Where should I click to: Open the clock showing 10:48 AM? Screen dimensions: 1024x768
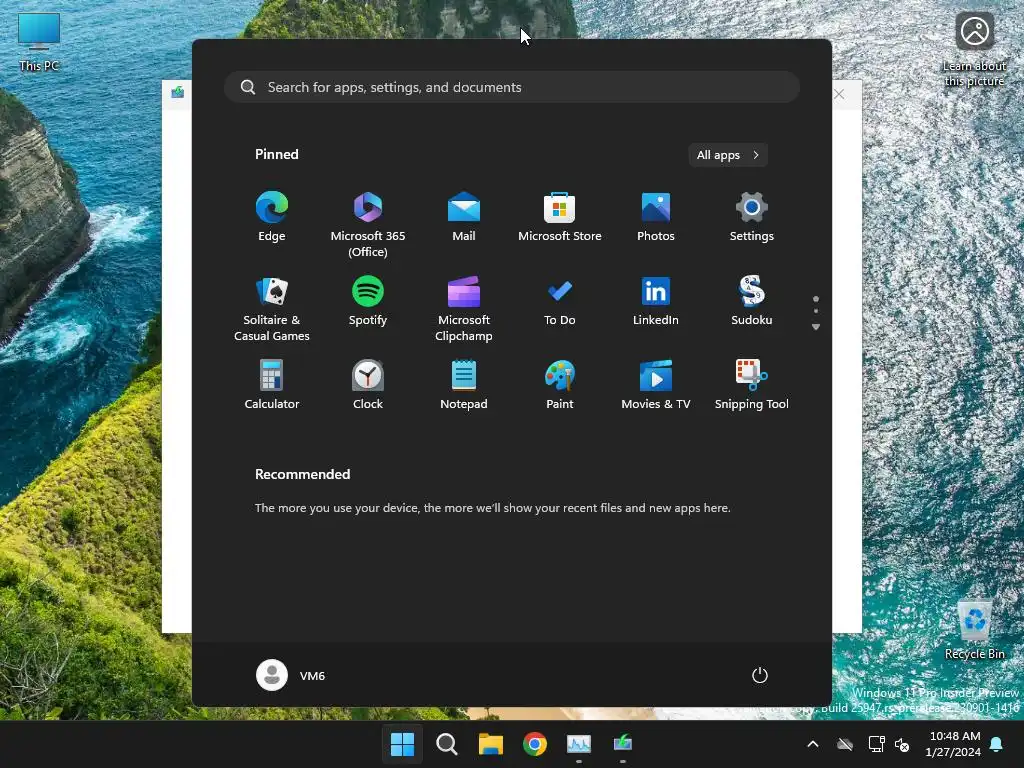point(953,744)
